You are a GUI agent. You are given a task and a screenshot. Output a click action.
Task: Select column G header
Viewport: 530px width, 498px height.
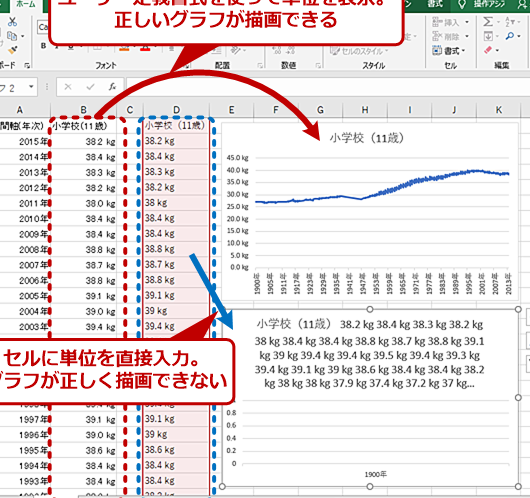pyautogui.click(x=320, y=110)
